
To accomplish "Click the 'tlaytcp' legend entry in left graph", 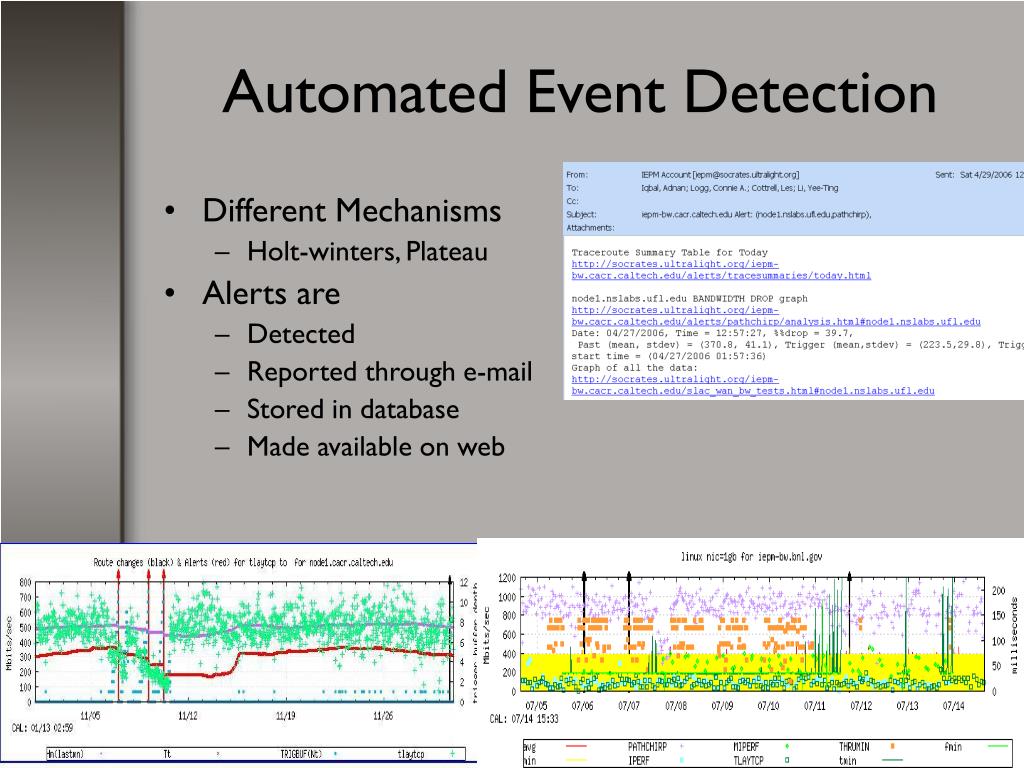I will [x=411, y=754].
